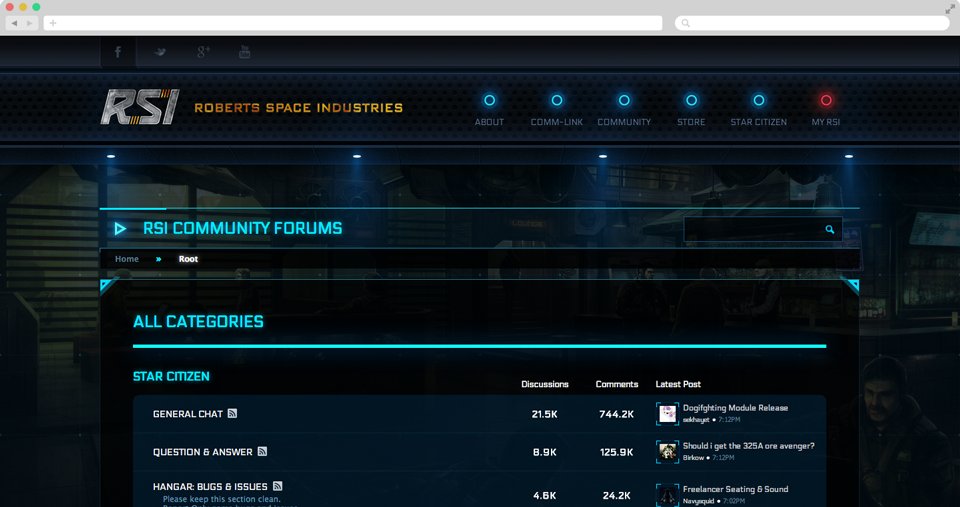Viewport: 960px width, 507px height.
Task: Open Freelancer Seating & Sound post
Action: pyautogui.click(x=735, y=489)
